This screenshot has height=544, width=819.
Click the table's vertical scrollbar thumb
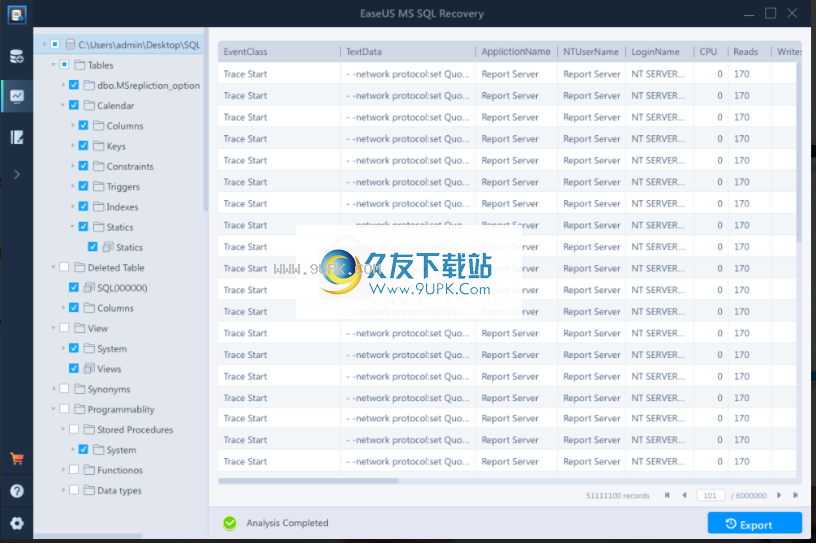[x=799, y=151]
